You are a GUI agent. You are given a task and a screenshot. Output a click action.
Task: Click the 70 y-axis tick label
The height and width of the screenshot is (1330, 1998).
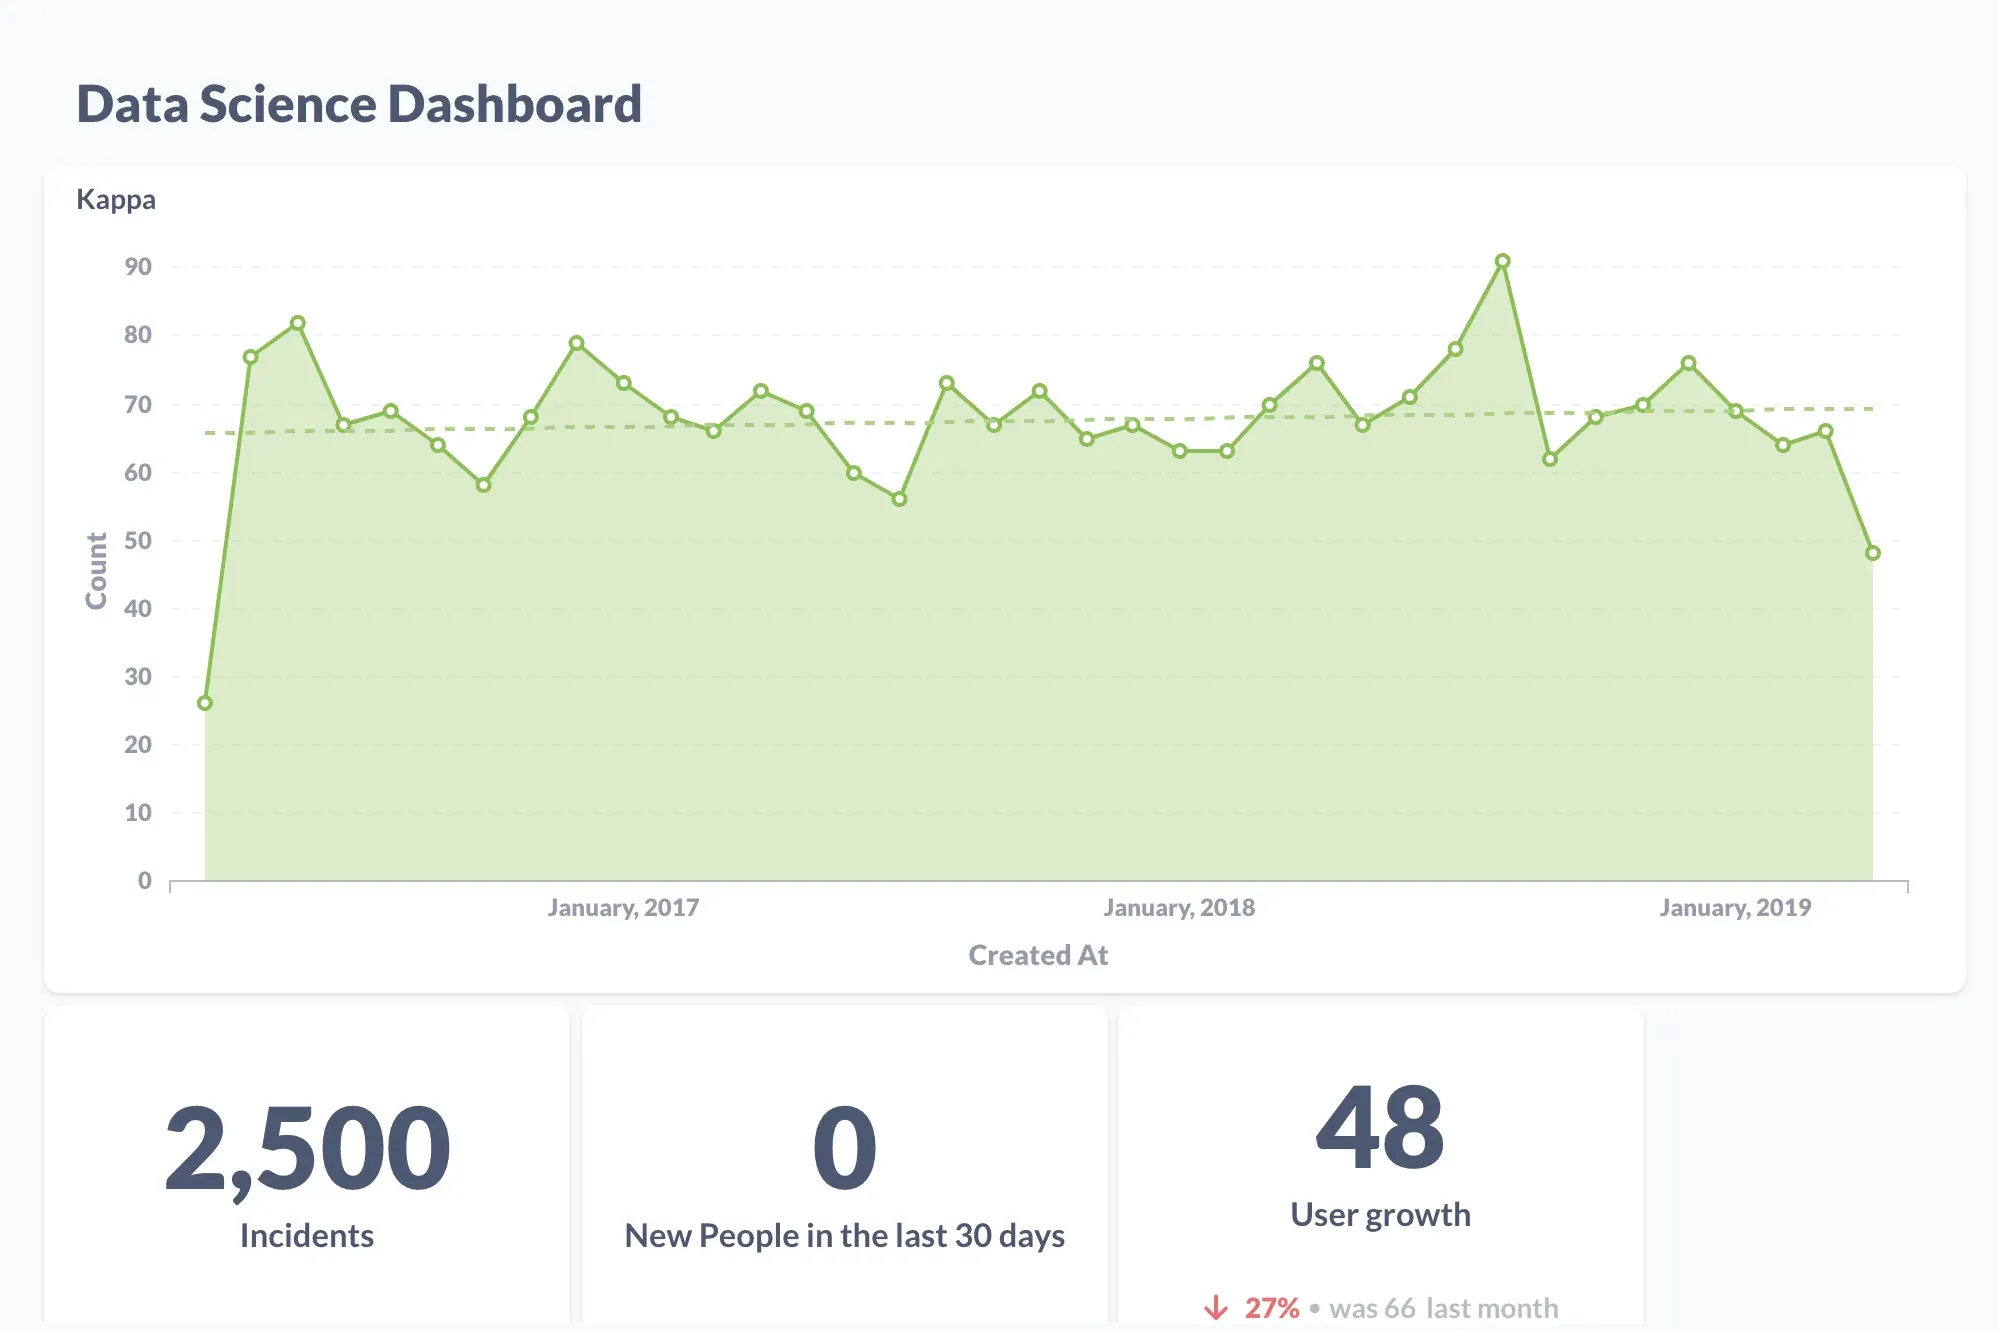click(x=138, y=405)
